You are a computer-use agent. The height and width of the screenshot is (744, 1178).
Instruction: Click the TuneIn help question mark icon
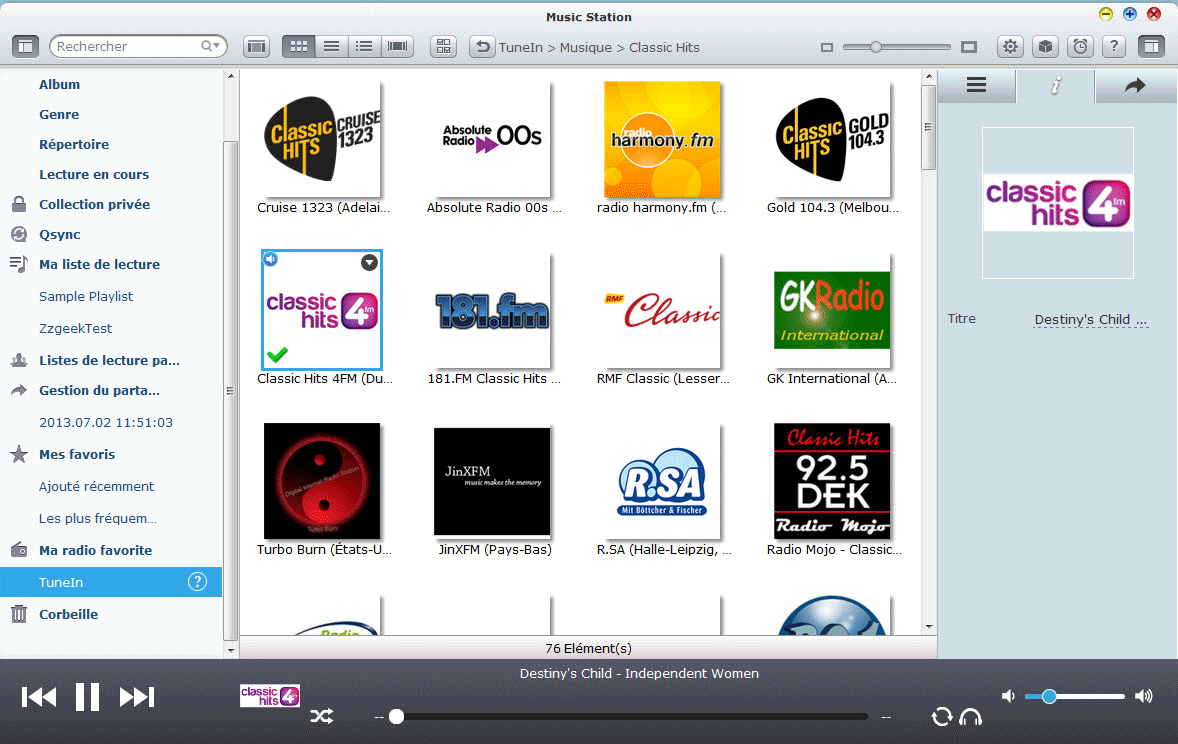(197, 582)
